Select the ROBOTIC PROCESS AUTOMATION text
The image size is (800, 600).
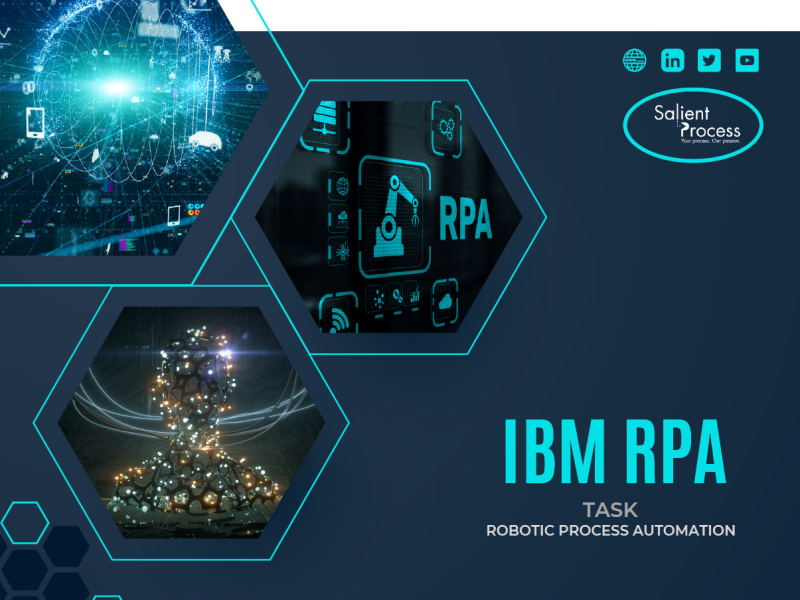pyautogui.click(x=610, y=530)
